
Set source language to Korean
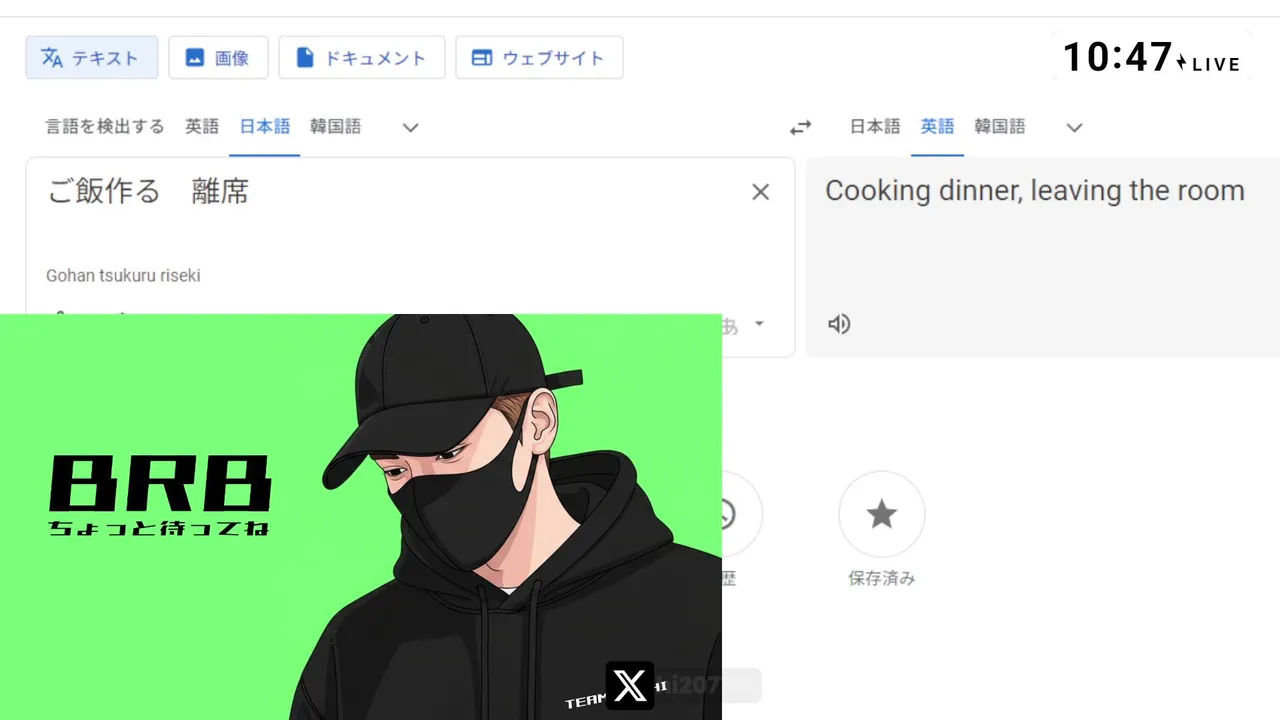tap(335, 127)
